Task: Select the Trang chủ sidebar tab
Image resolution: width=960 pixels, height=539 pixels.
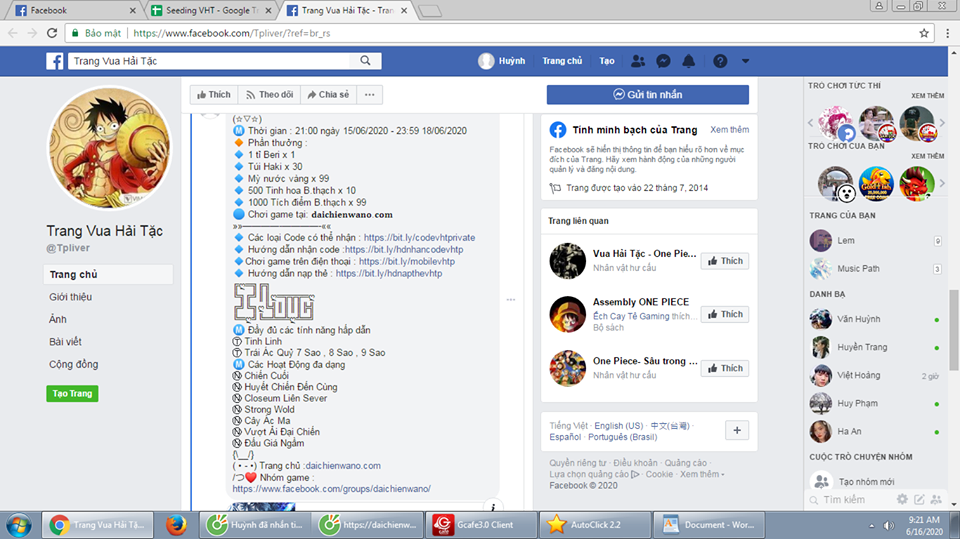Action: pyautogui.click(x=108, y=274)
